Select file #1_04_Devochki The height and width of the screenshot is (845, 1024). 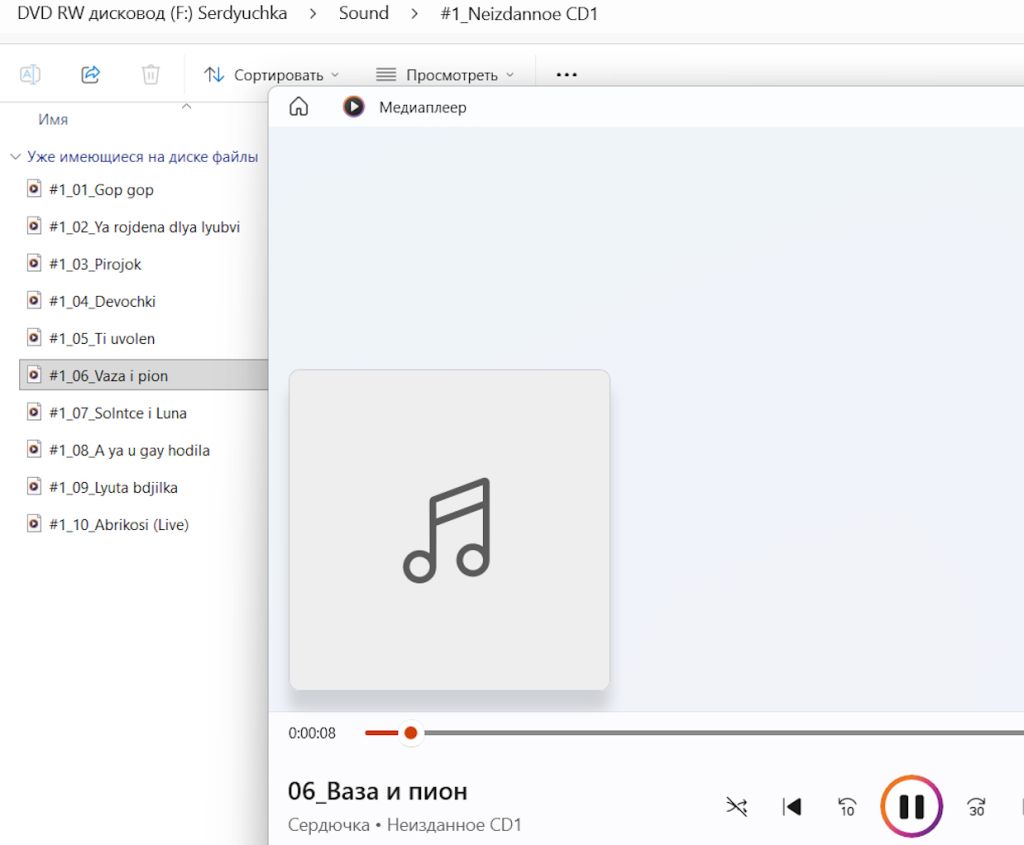click(x=103, y=302)
